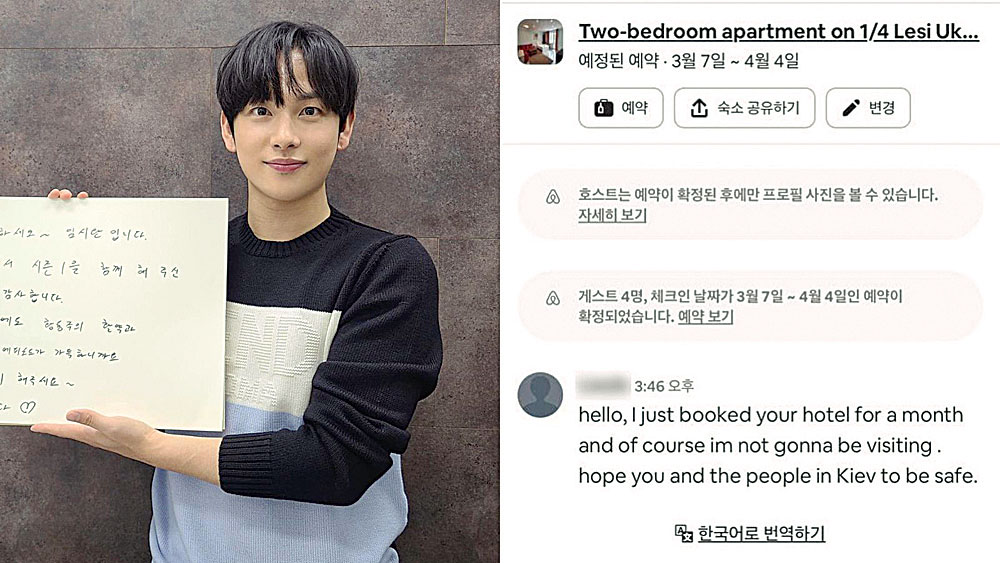
Task: Click Airbnb logo icon in profile photo notice
Action: (553, 197)
